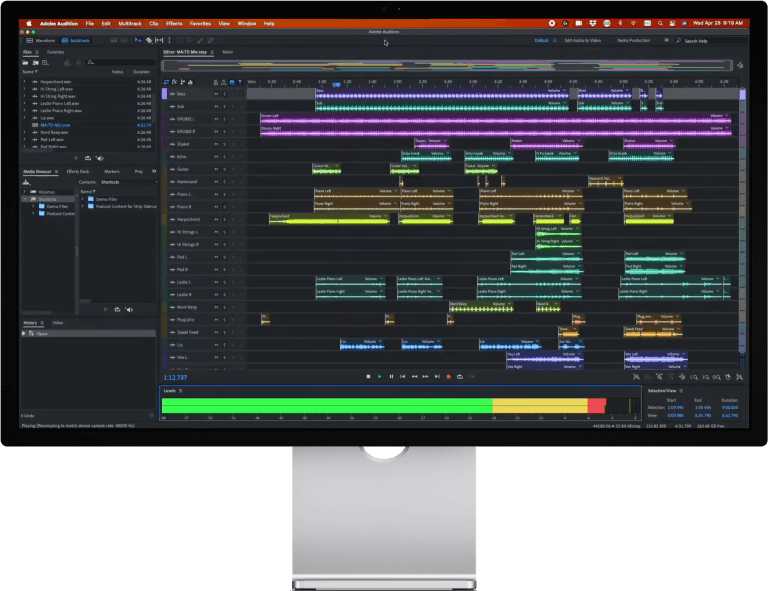Open the workspace overflow chevron
This screenshot has height=591, width=768.
[x=666, y=40]
